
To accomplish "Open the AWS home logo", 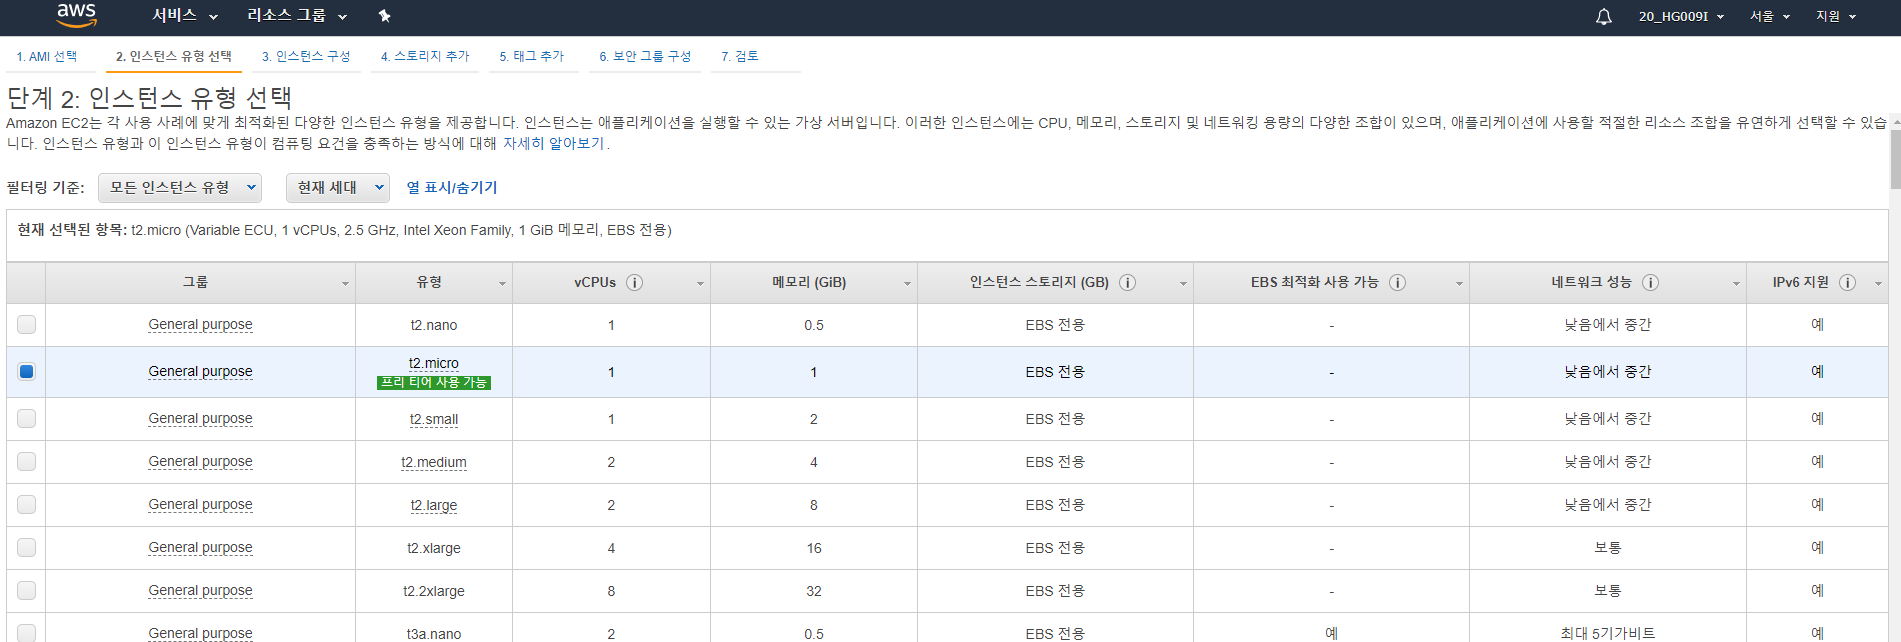I will [76, 15].
